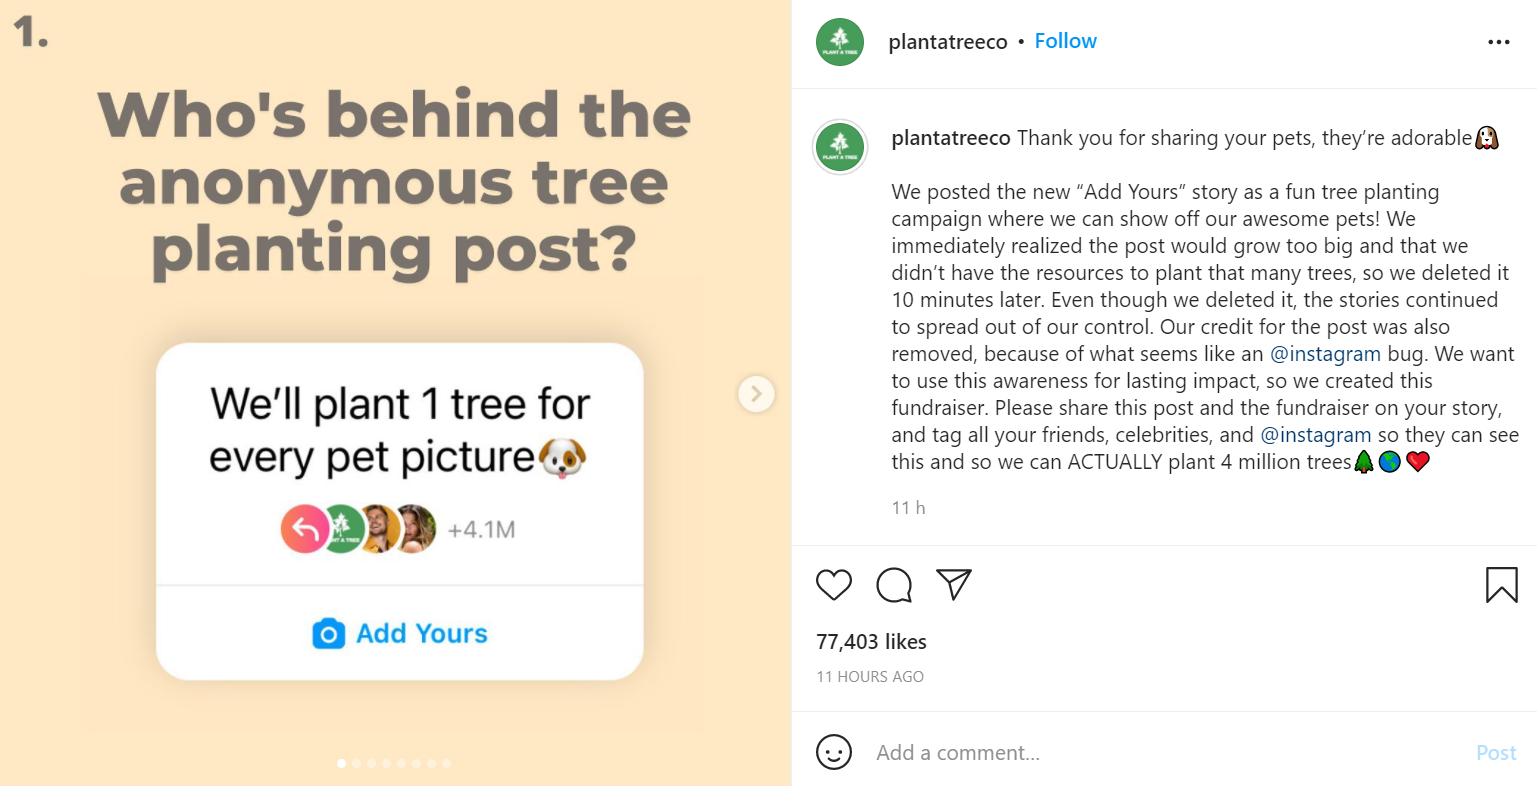
Task: Go to the next carousel slide
Action: point(756,394)
